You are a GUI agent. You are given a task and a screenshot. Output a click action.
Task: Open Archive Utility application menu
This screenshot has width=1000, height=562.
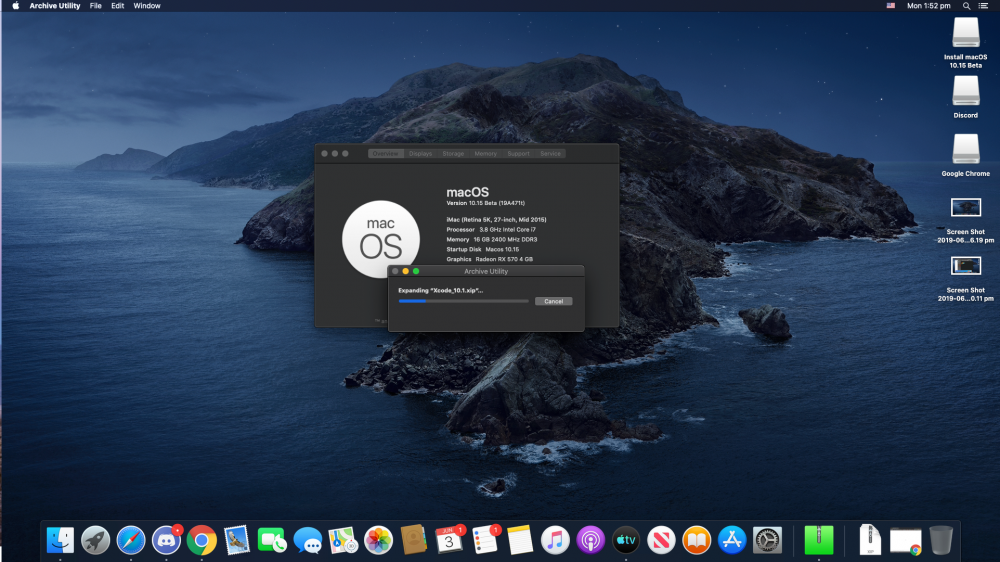tap(55, 6)
